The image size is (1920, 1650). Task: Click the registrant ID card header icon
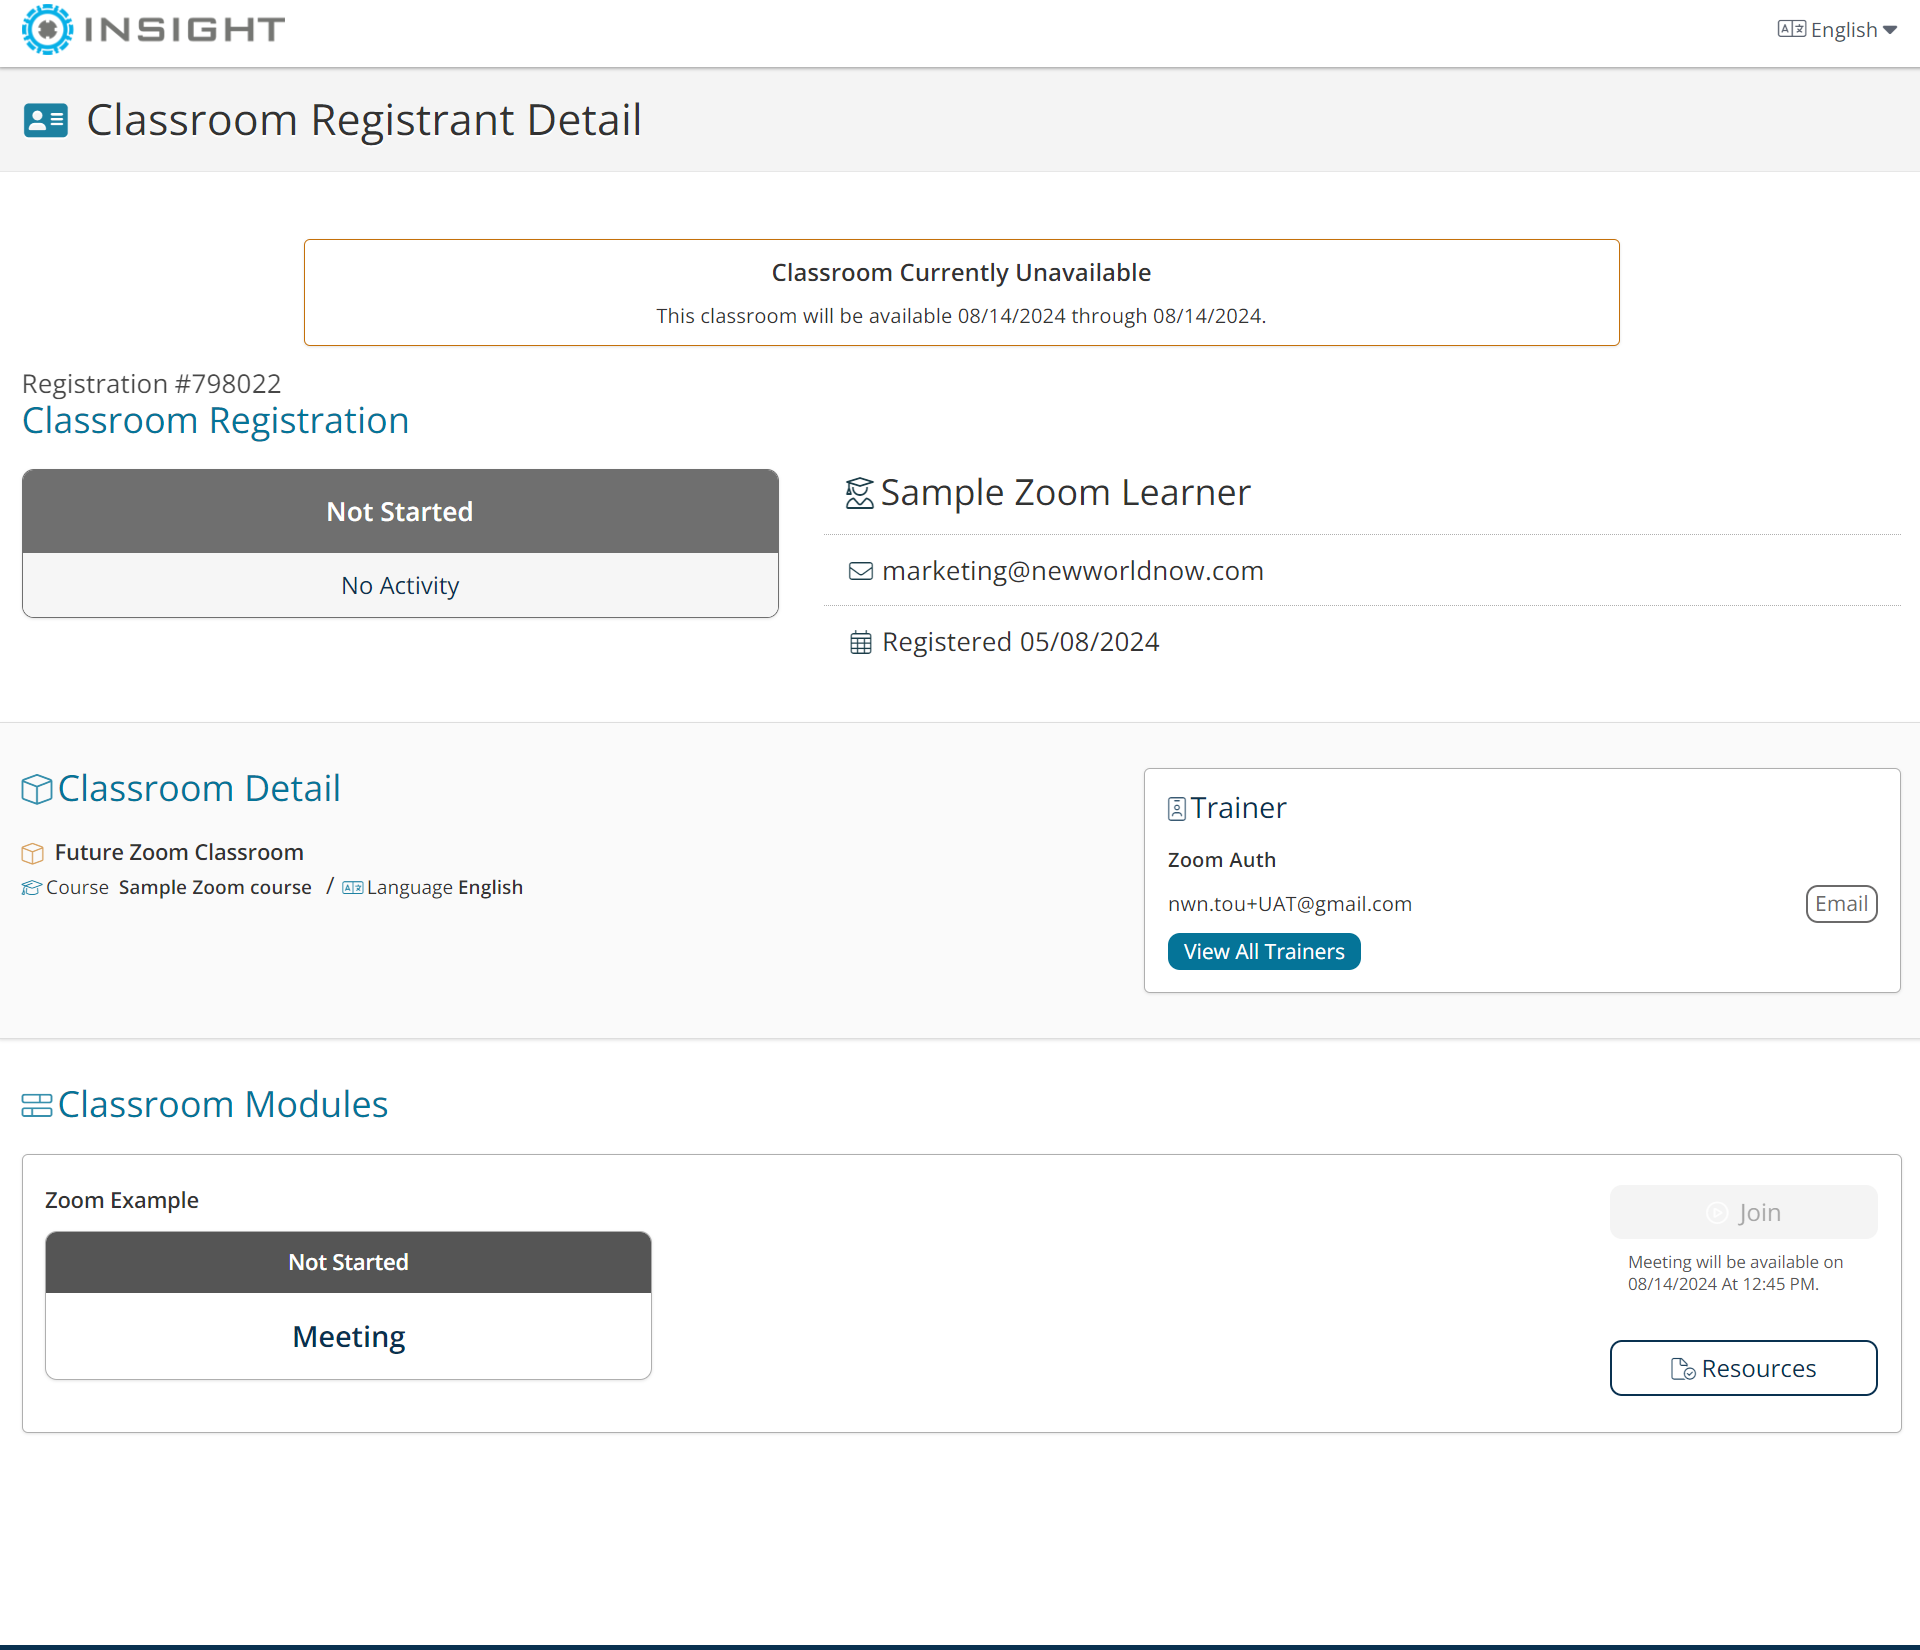point(45,121)
